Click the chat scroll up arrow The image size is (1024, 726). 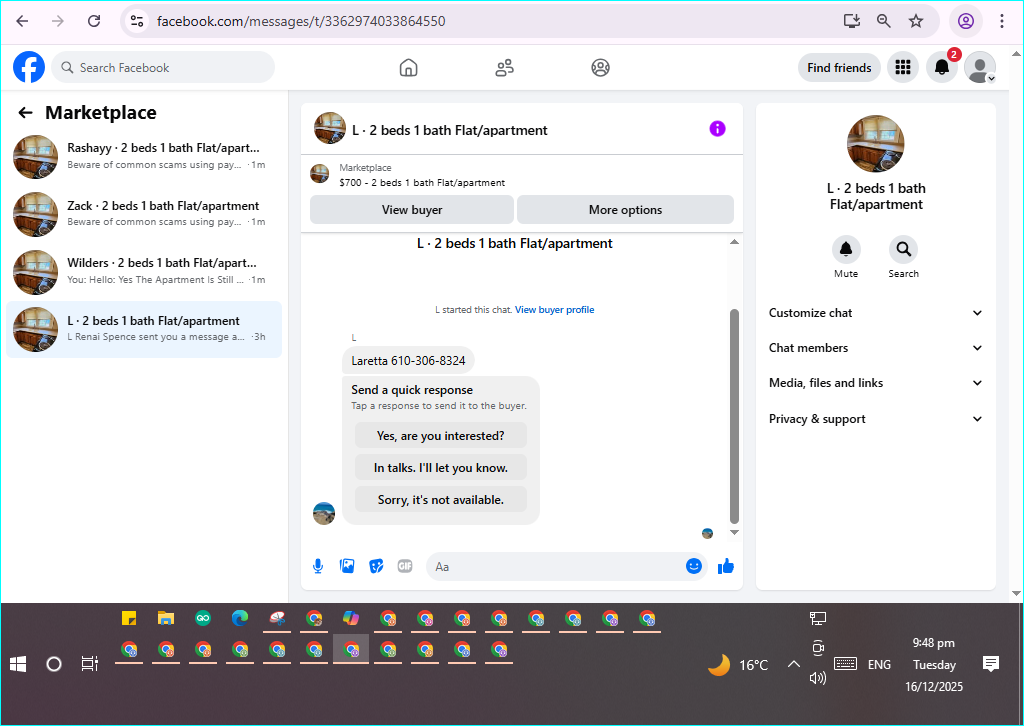click(734, 242)
